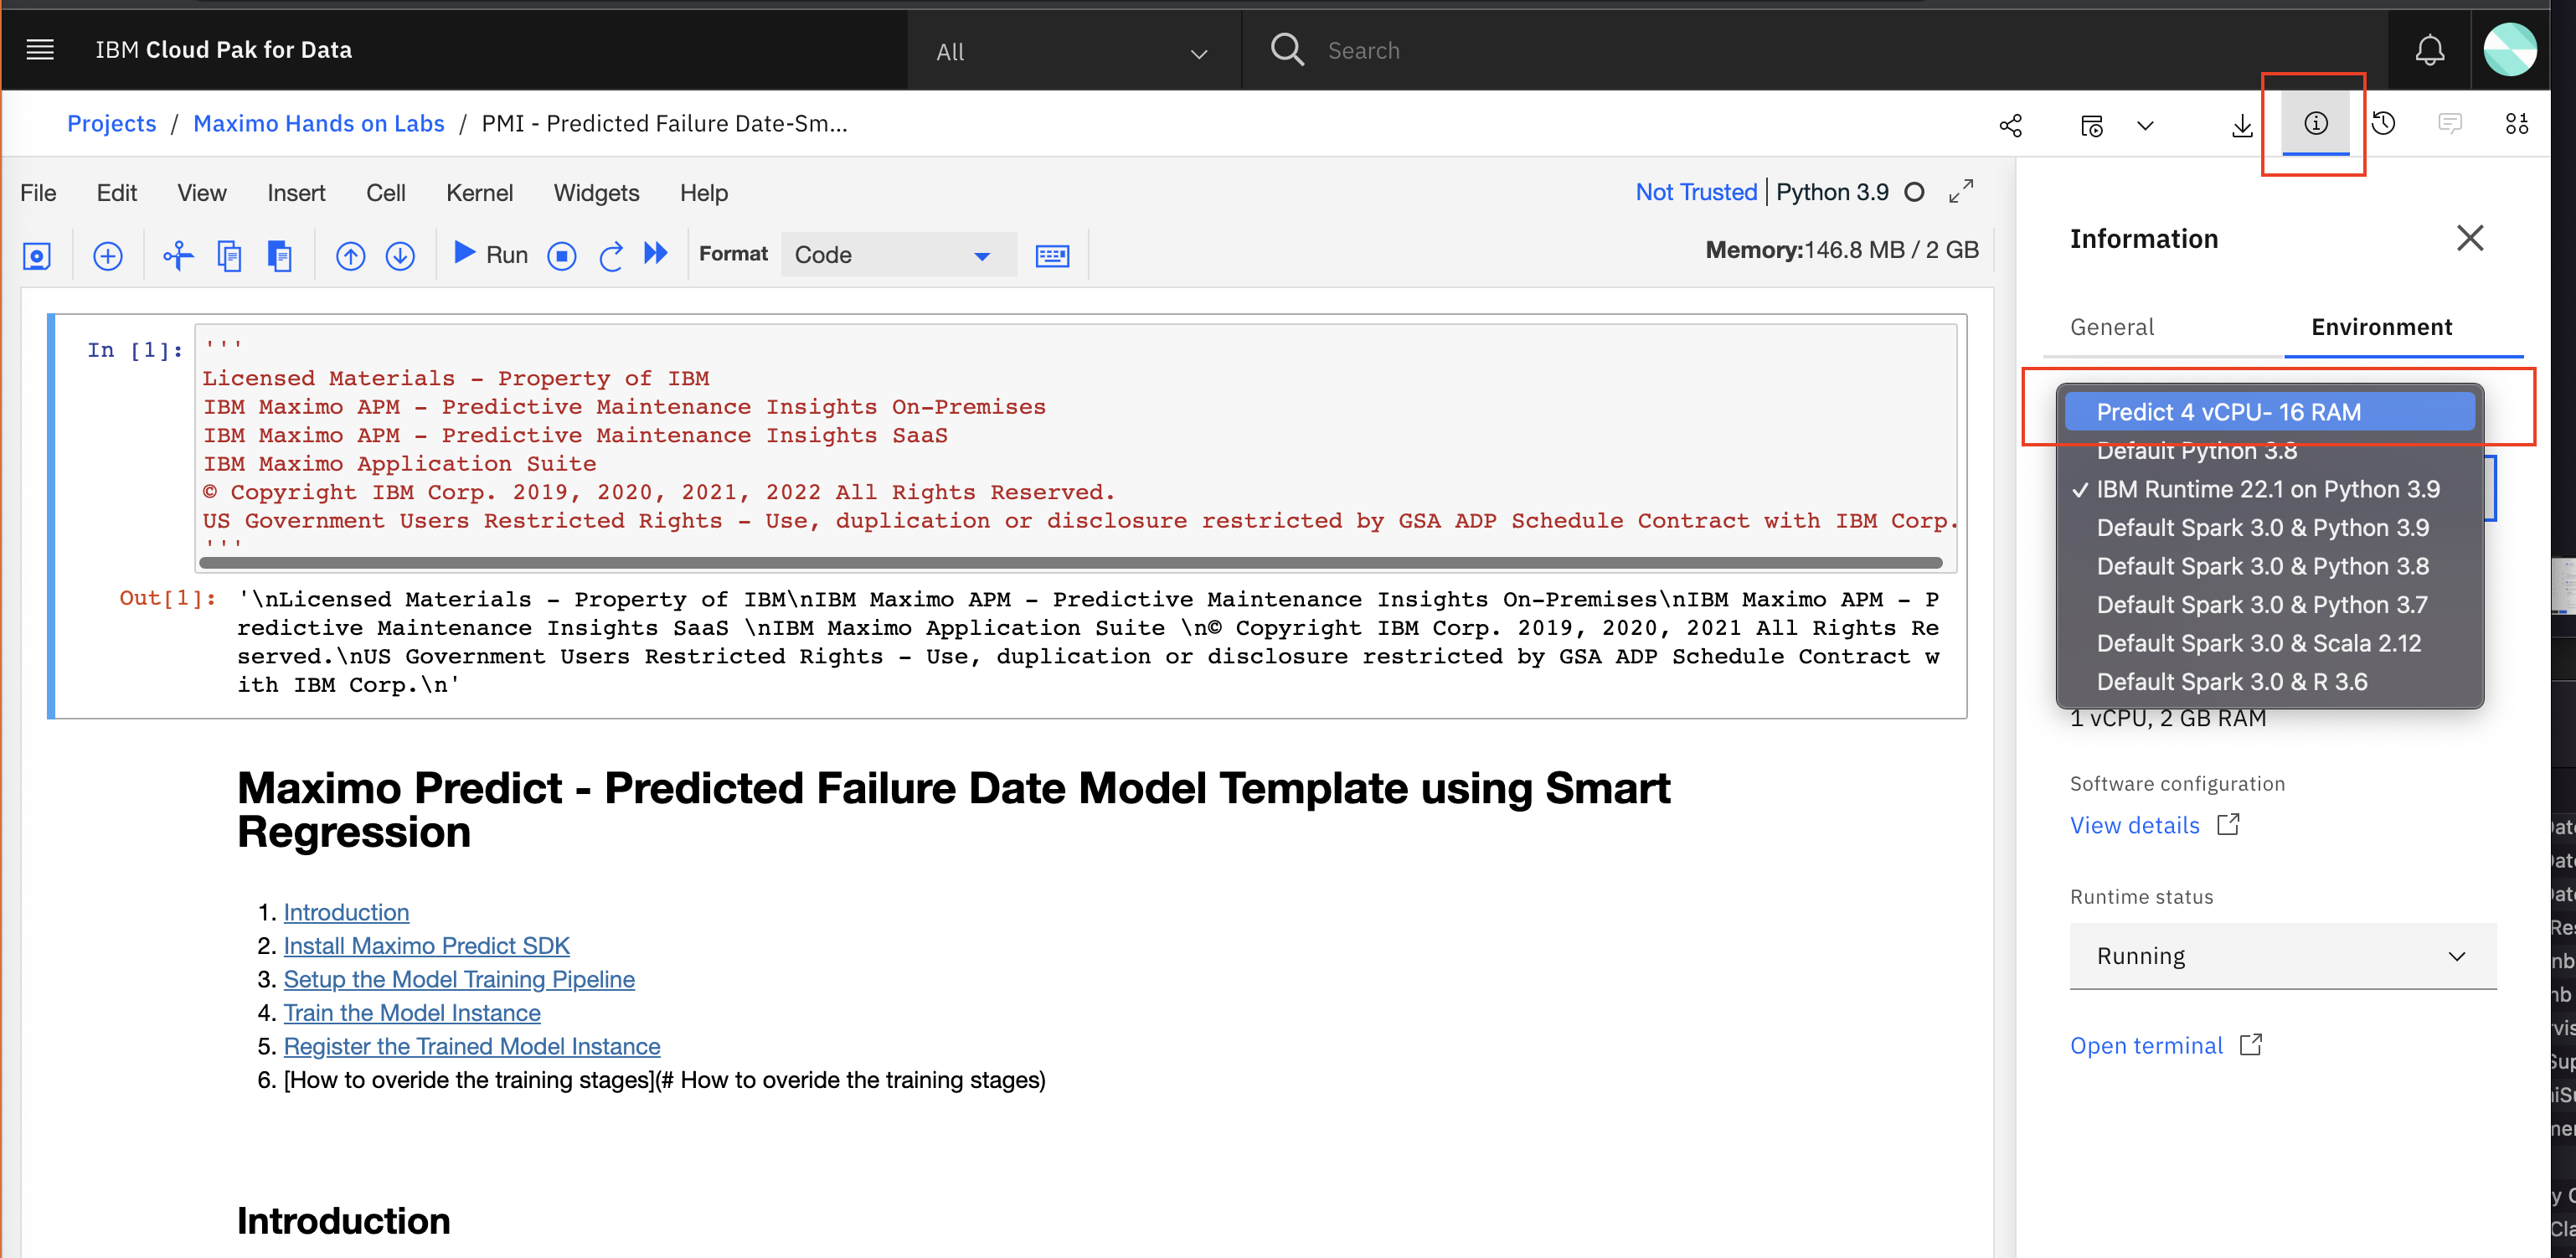This screenshot has height=1258, width=2576.
Task: Choose IBM Runtime 22.1 on Python 3.9
Action: tap(2270, 489)
